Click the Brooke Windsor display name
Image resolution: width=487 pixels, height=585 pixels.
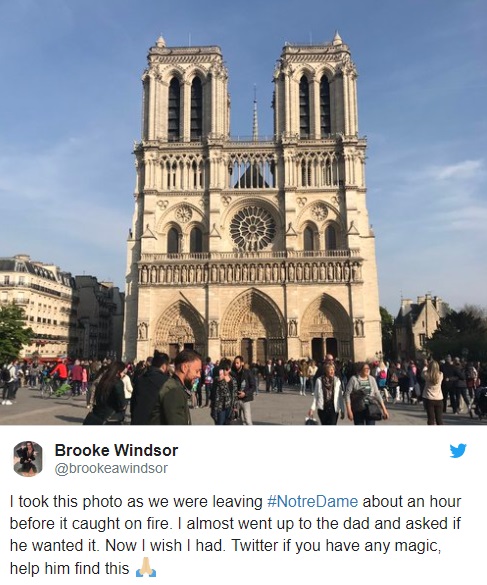(116, 450)
